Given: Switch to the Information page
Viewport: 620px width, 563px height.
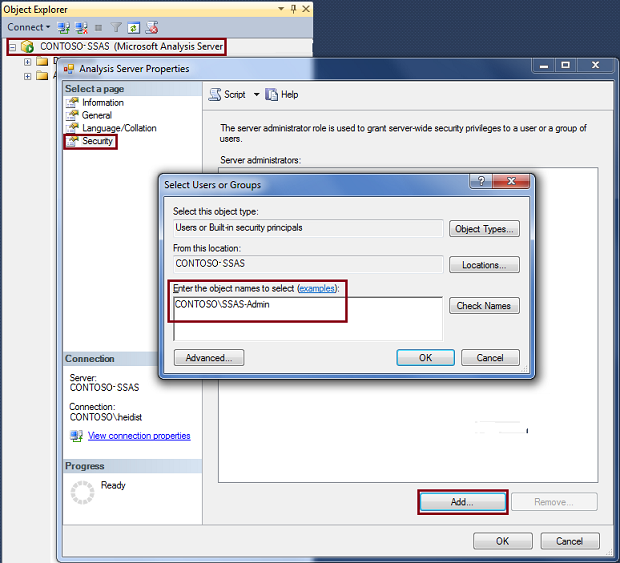Looking at the screenshot, I should (102, 102).
